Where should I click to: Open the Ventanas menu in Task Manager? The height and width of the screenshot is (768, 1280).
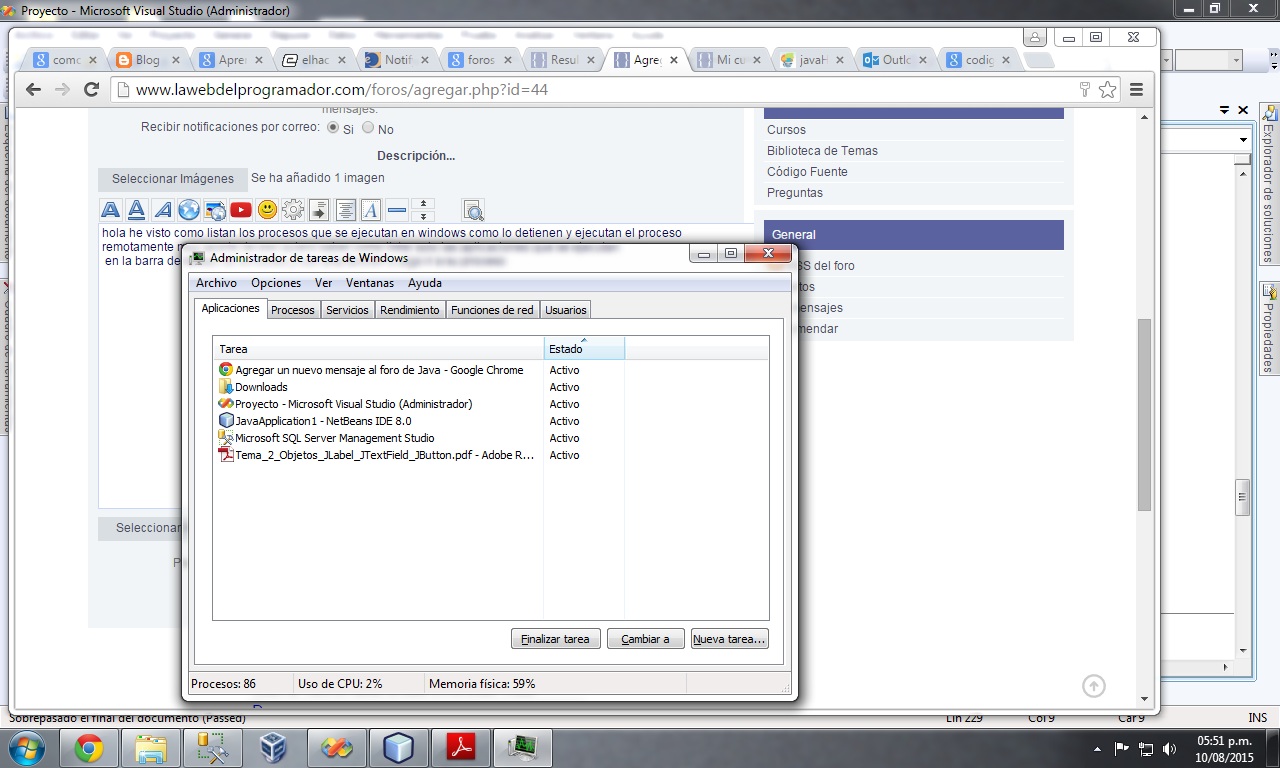[370, 283]
